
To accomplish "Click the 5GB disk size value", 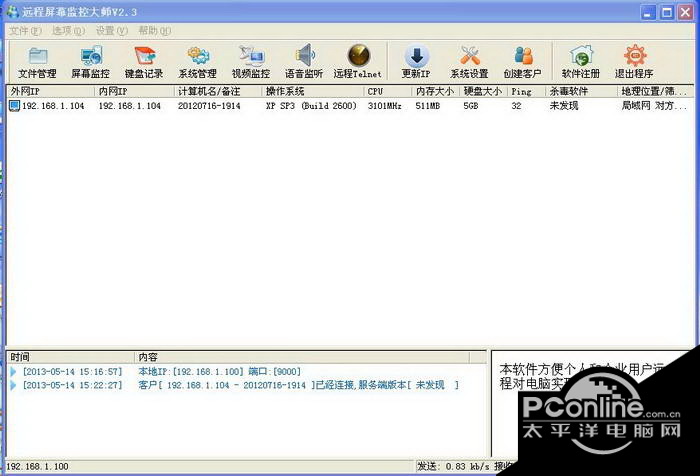I will [471, 106].
